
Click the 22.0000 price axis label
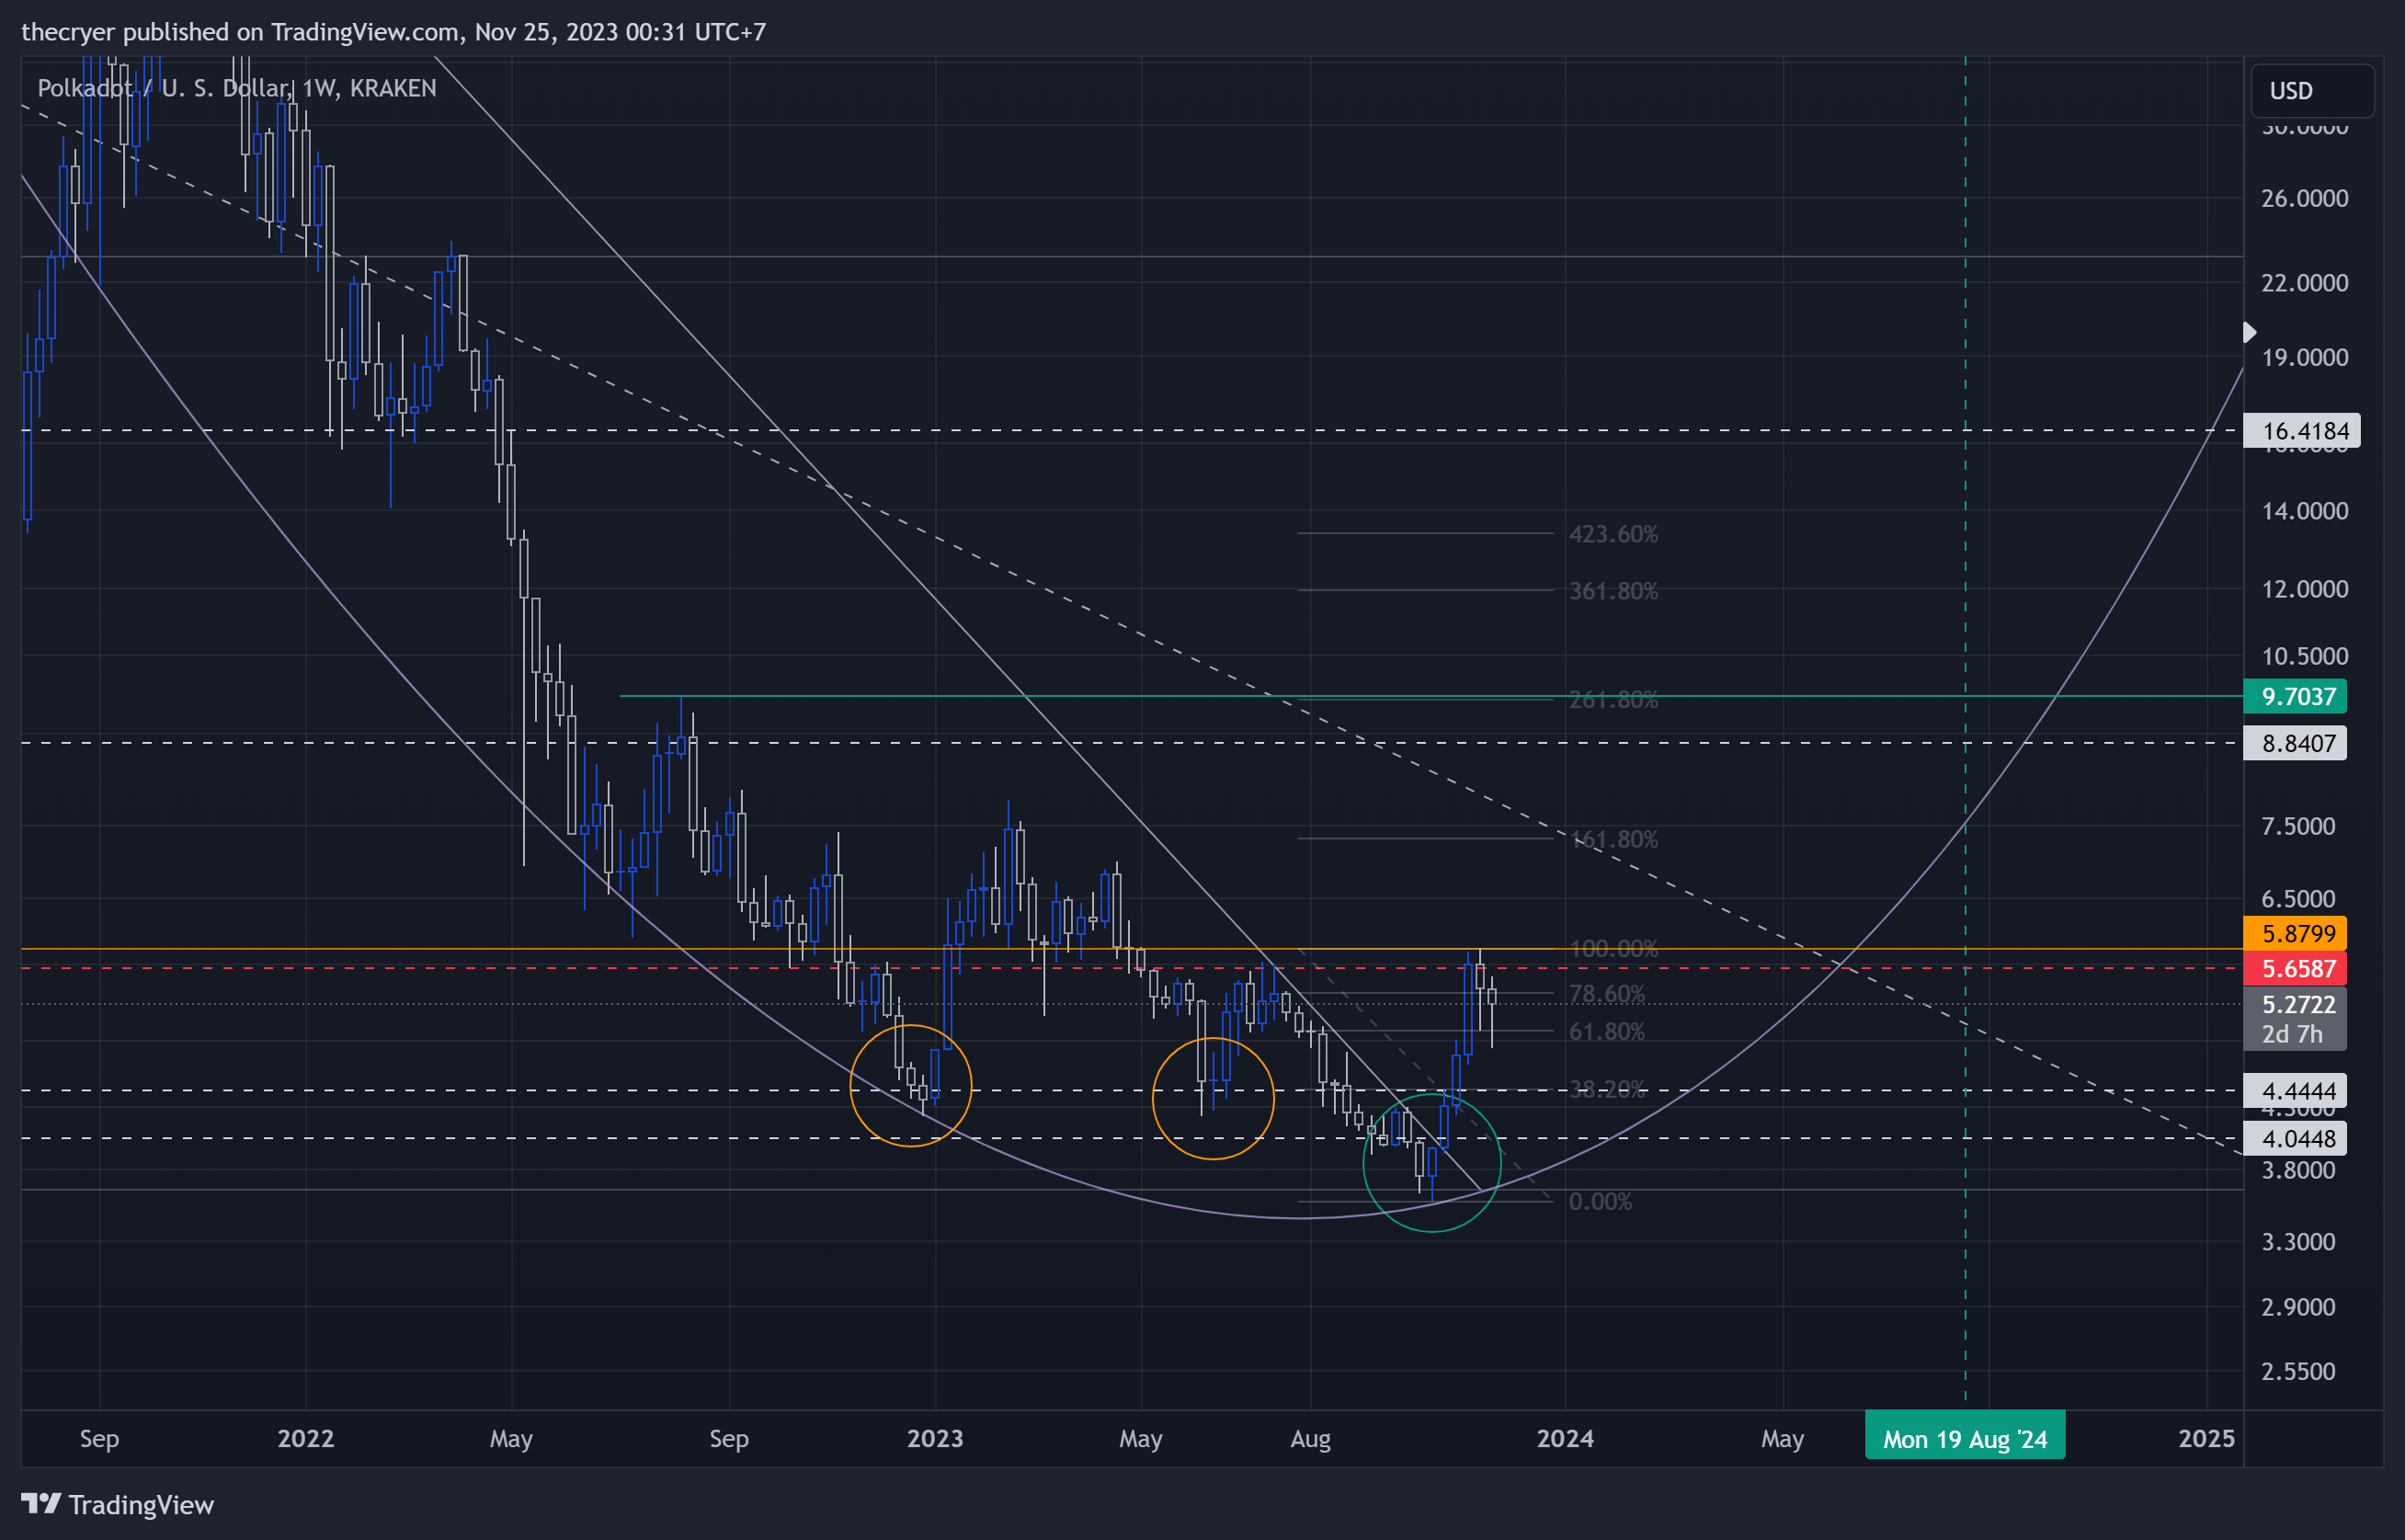[x=2305, y=283]
